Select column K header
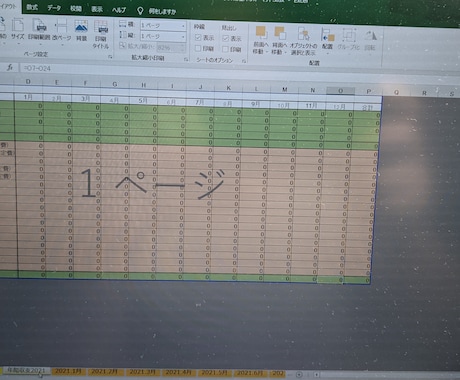460x380 pixels. click(229, 88)
